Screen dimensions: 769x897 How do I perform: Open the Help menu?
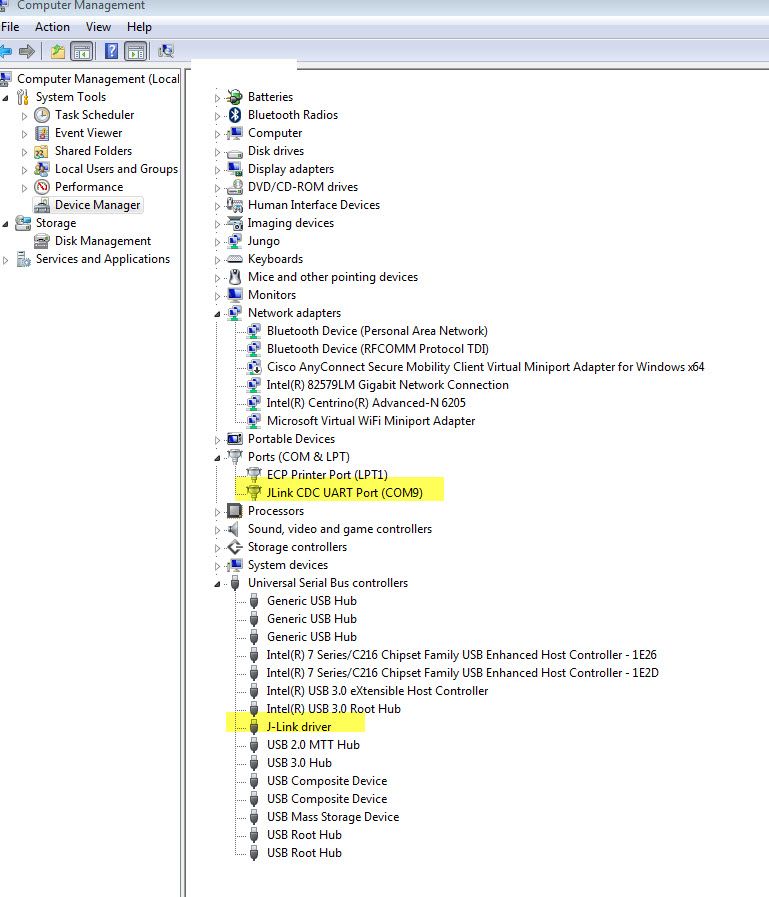139,27
